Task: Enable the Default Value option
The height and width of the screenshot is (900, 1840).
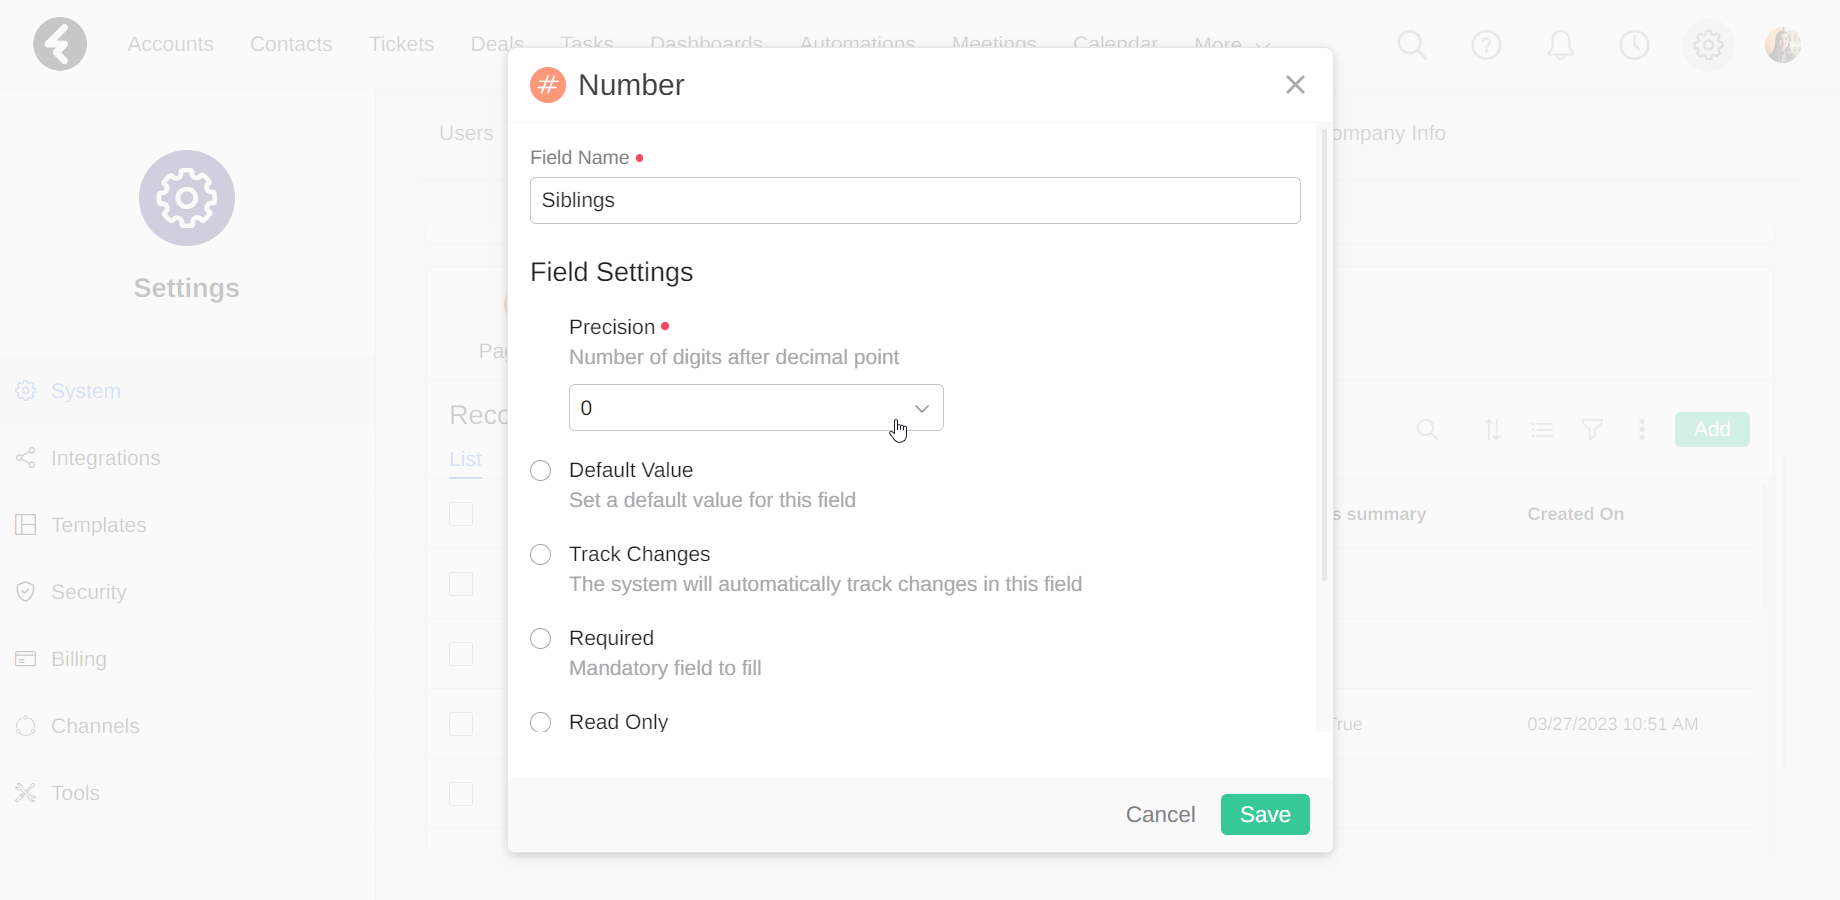Action: click(540, 471)
